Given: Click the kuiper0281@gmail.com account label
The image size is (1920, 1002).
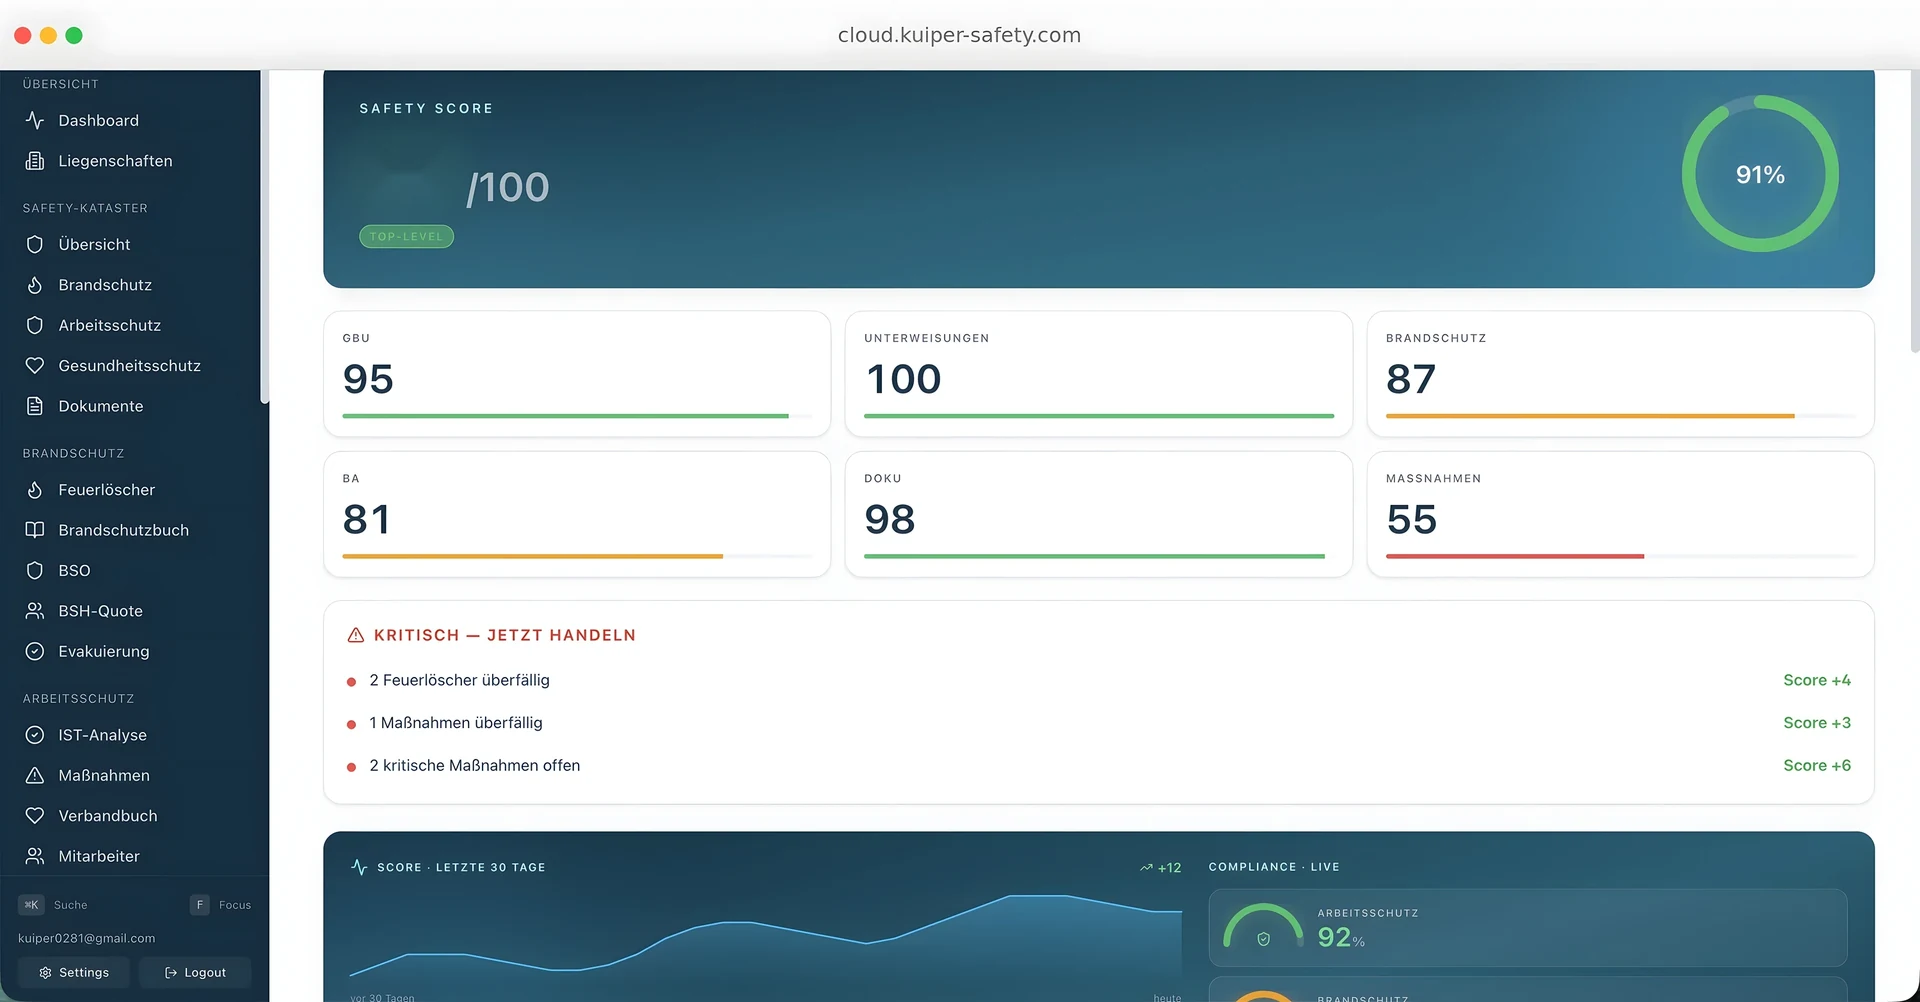Looking at the screenshot, I should (x=87, y=939).
